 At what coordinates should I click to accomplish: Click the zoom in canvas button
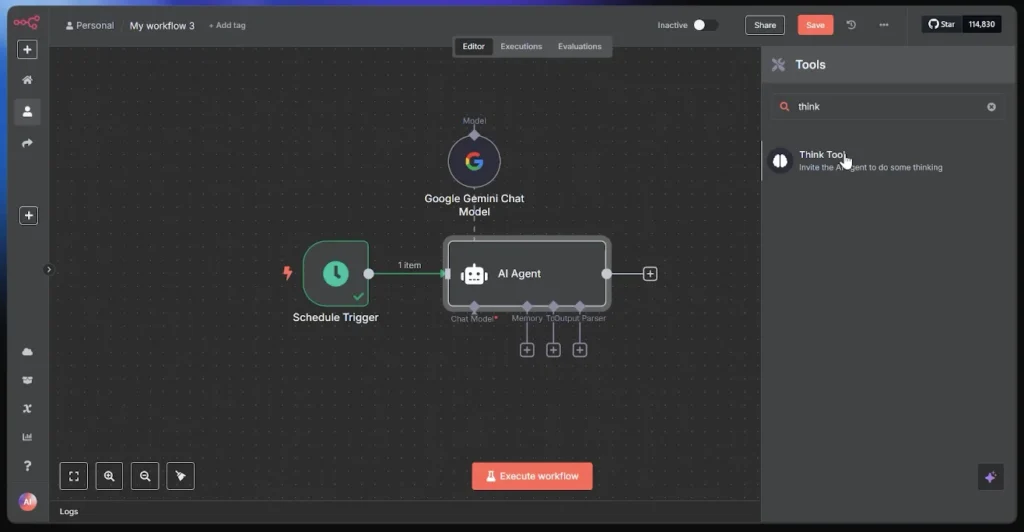point(109,477)
